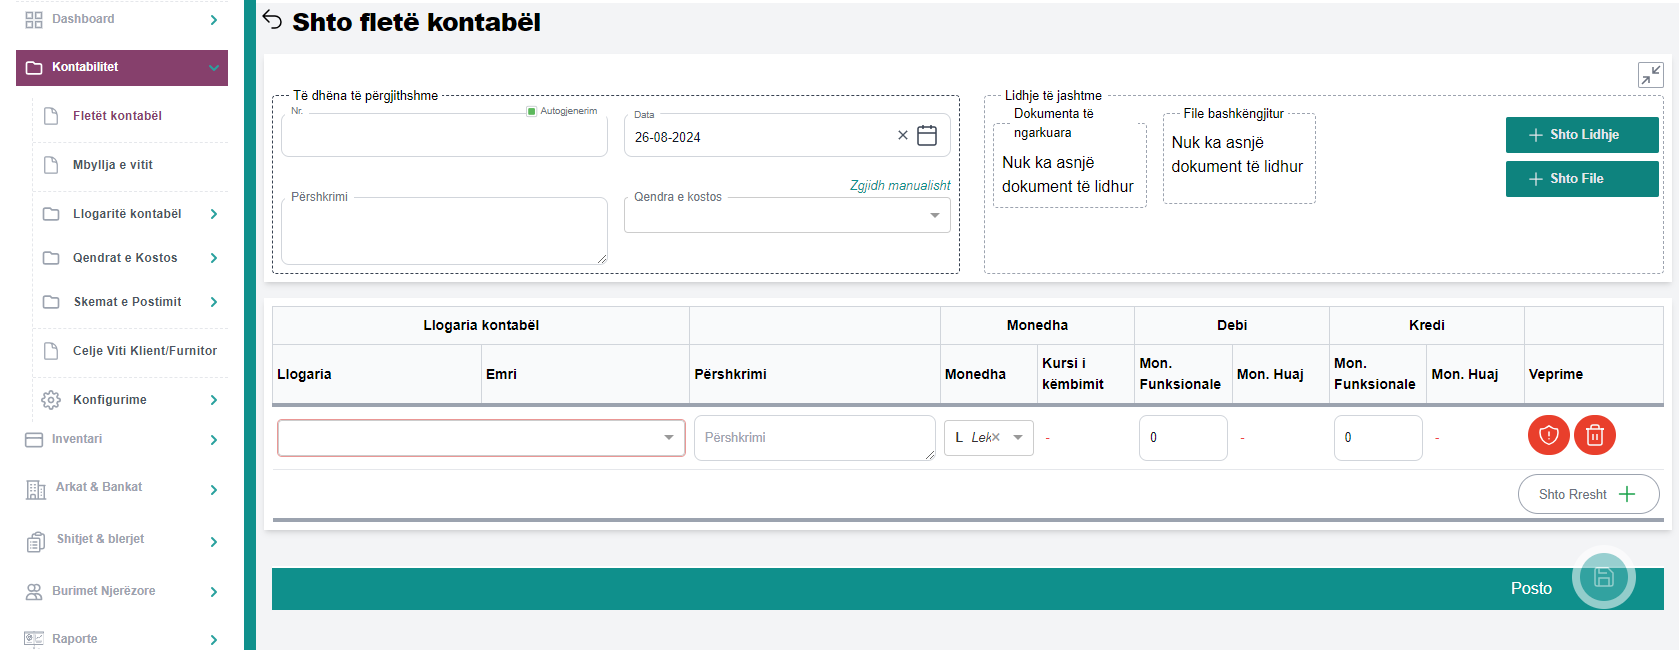
Task: Open the Llogaria account dropdown
Action: (668, 438)
